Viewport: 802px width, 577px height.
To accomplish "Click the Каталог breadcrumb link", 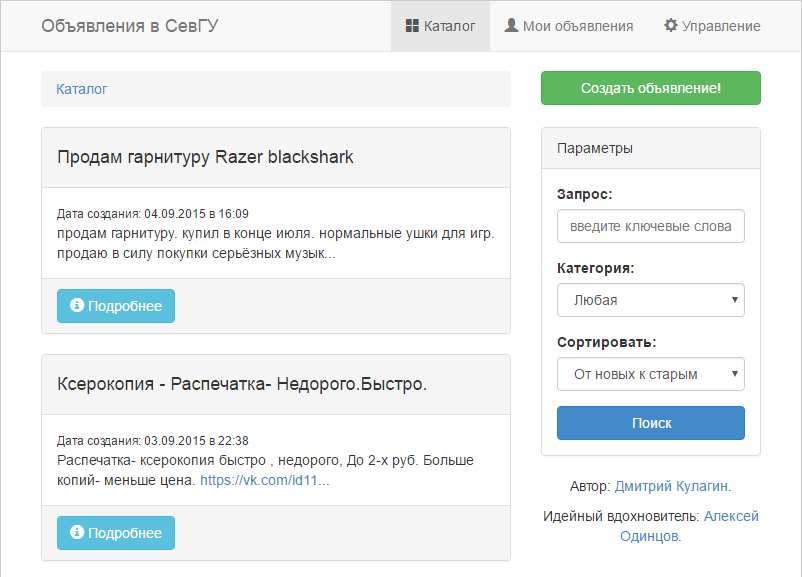I will coord(82,89).
